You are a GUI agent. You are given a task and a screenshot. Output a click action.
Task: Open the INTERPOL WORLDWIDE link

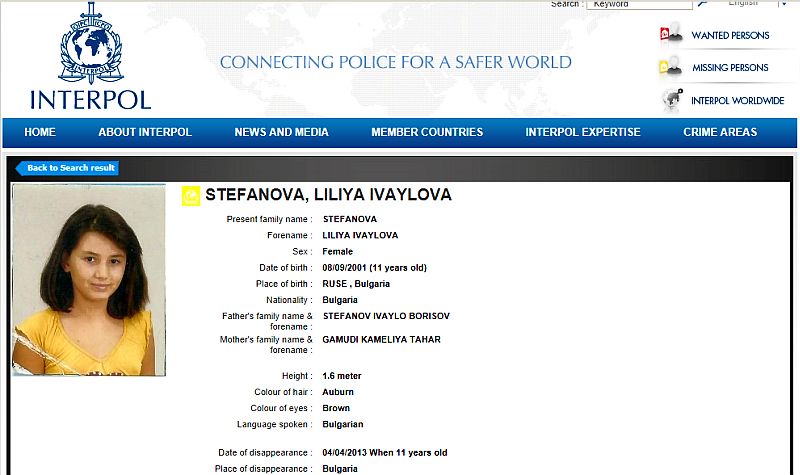coord(737,101)
